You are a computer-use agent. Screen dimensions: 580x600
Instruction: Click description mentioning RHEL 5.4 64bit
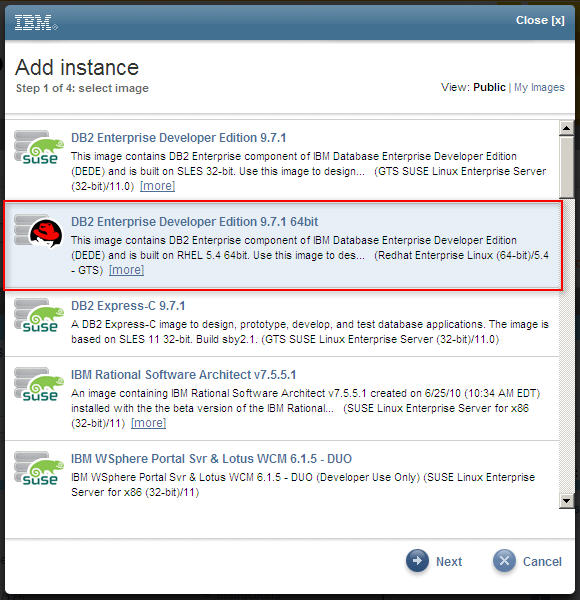tap(310, 255)
